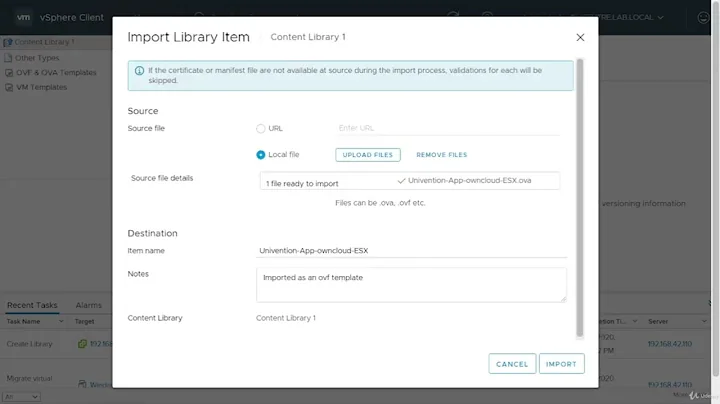Open the completion time column dropdown
The width and height of the screenshot is (720, 404).
tap(635, 321)
